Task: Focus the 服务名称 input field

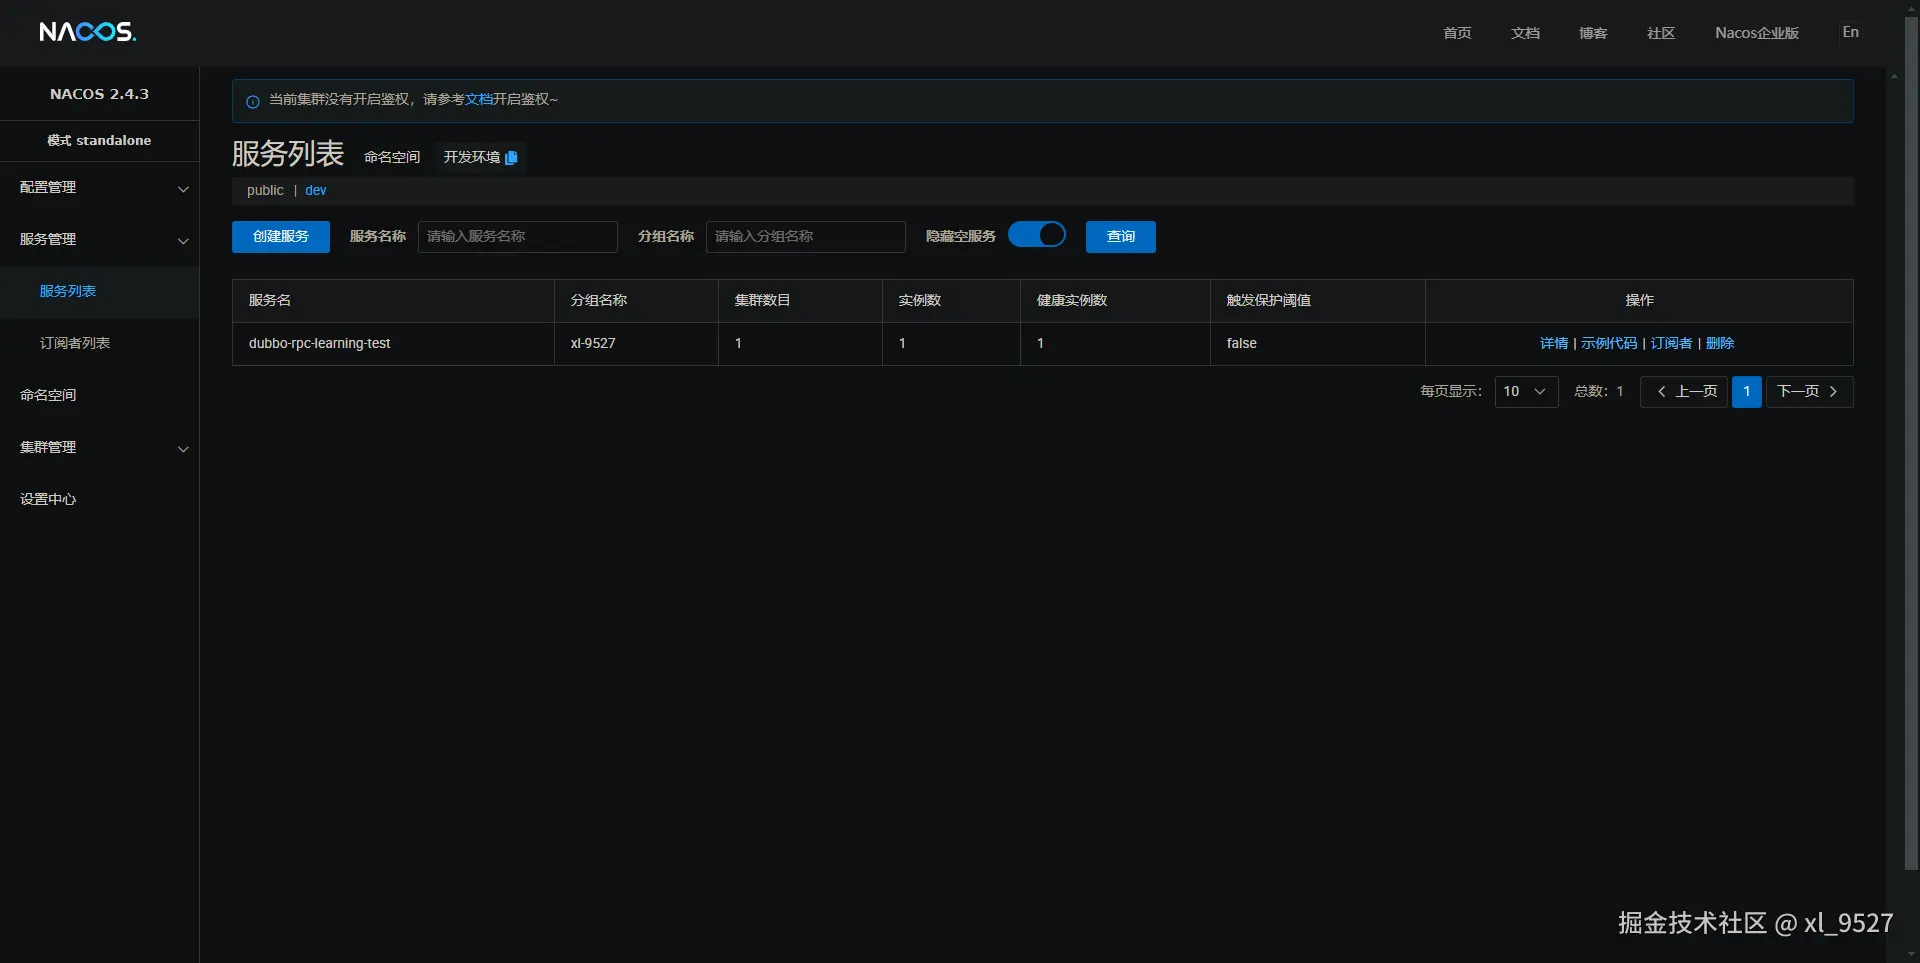Action: point(518,237)
